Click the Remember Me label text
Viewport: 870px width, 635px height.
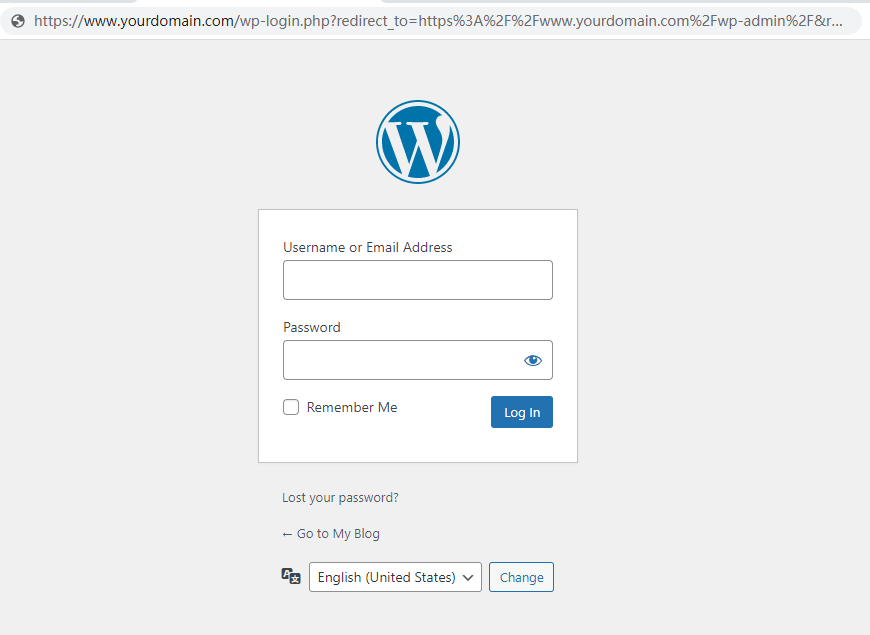point(352,407)
